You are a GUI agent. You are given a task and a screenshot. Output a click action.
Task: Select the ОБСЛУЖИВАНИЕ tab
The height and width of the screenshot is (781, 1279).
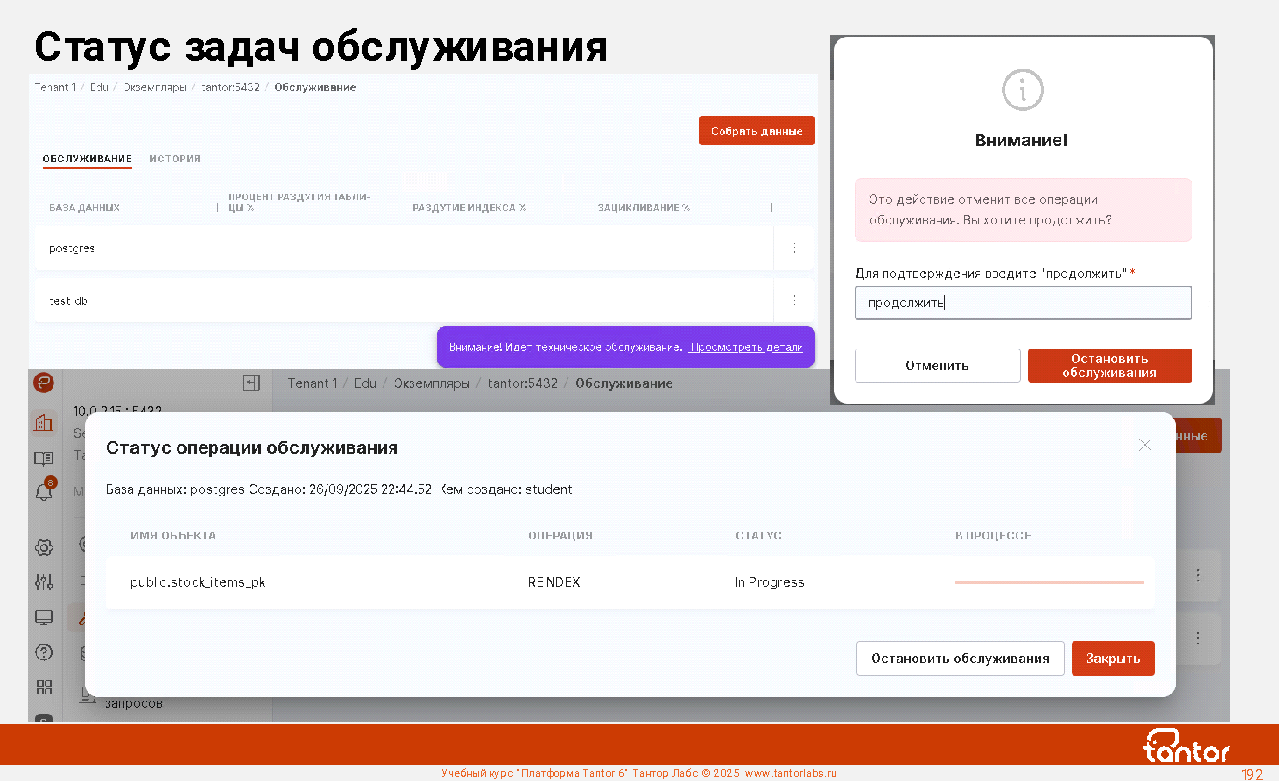[87, 158]
